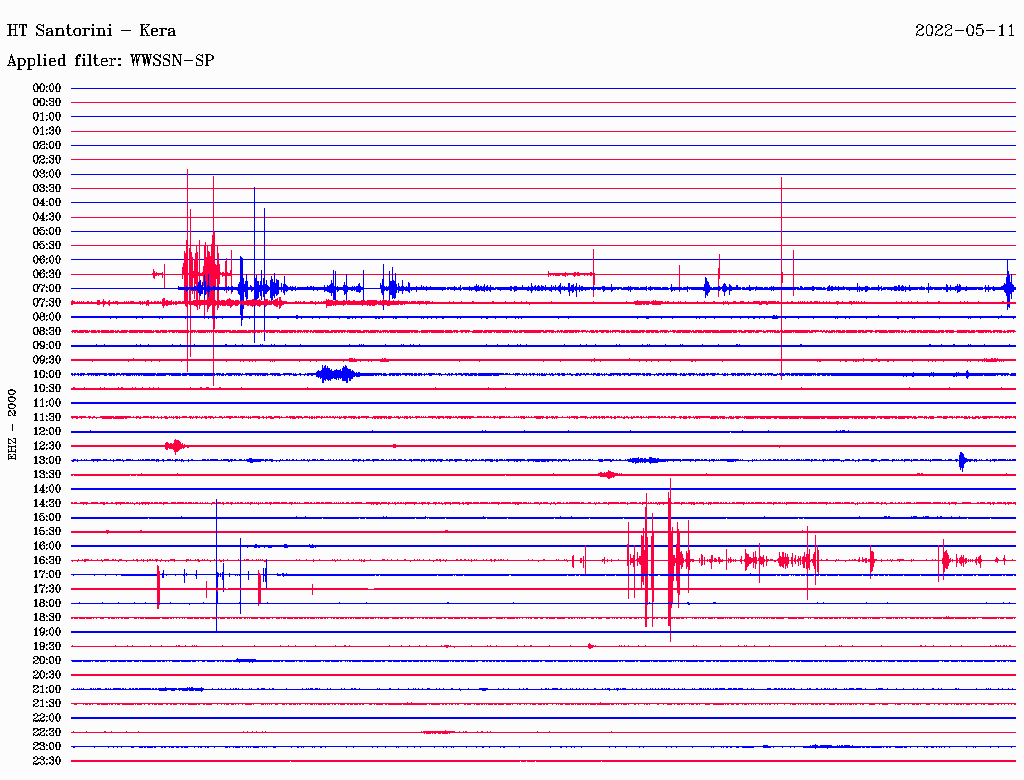
Task: Select the 14:00 time label
Action: [x=47, y=489]
